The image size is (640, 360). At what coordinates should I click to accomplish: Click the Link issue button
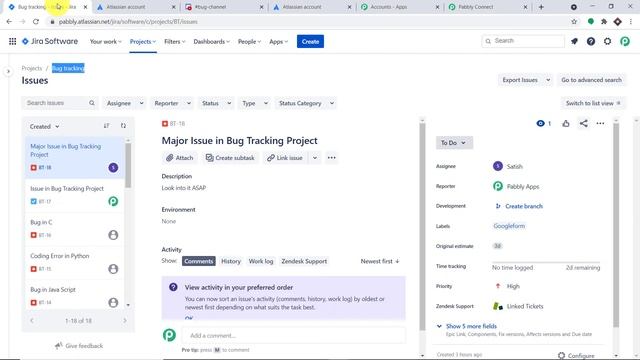click(285, 158)
